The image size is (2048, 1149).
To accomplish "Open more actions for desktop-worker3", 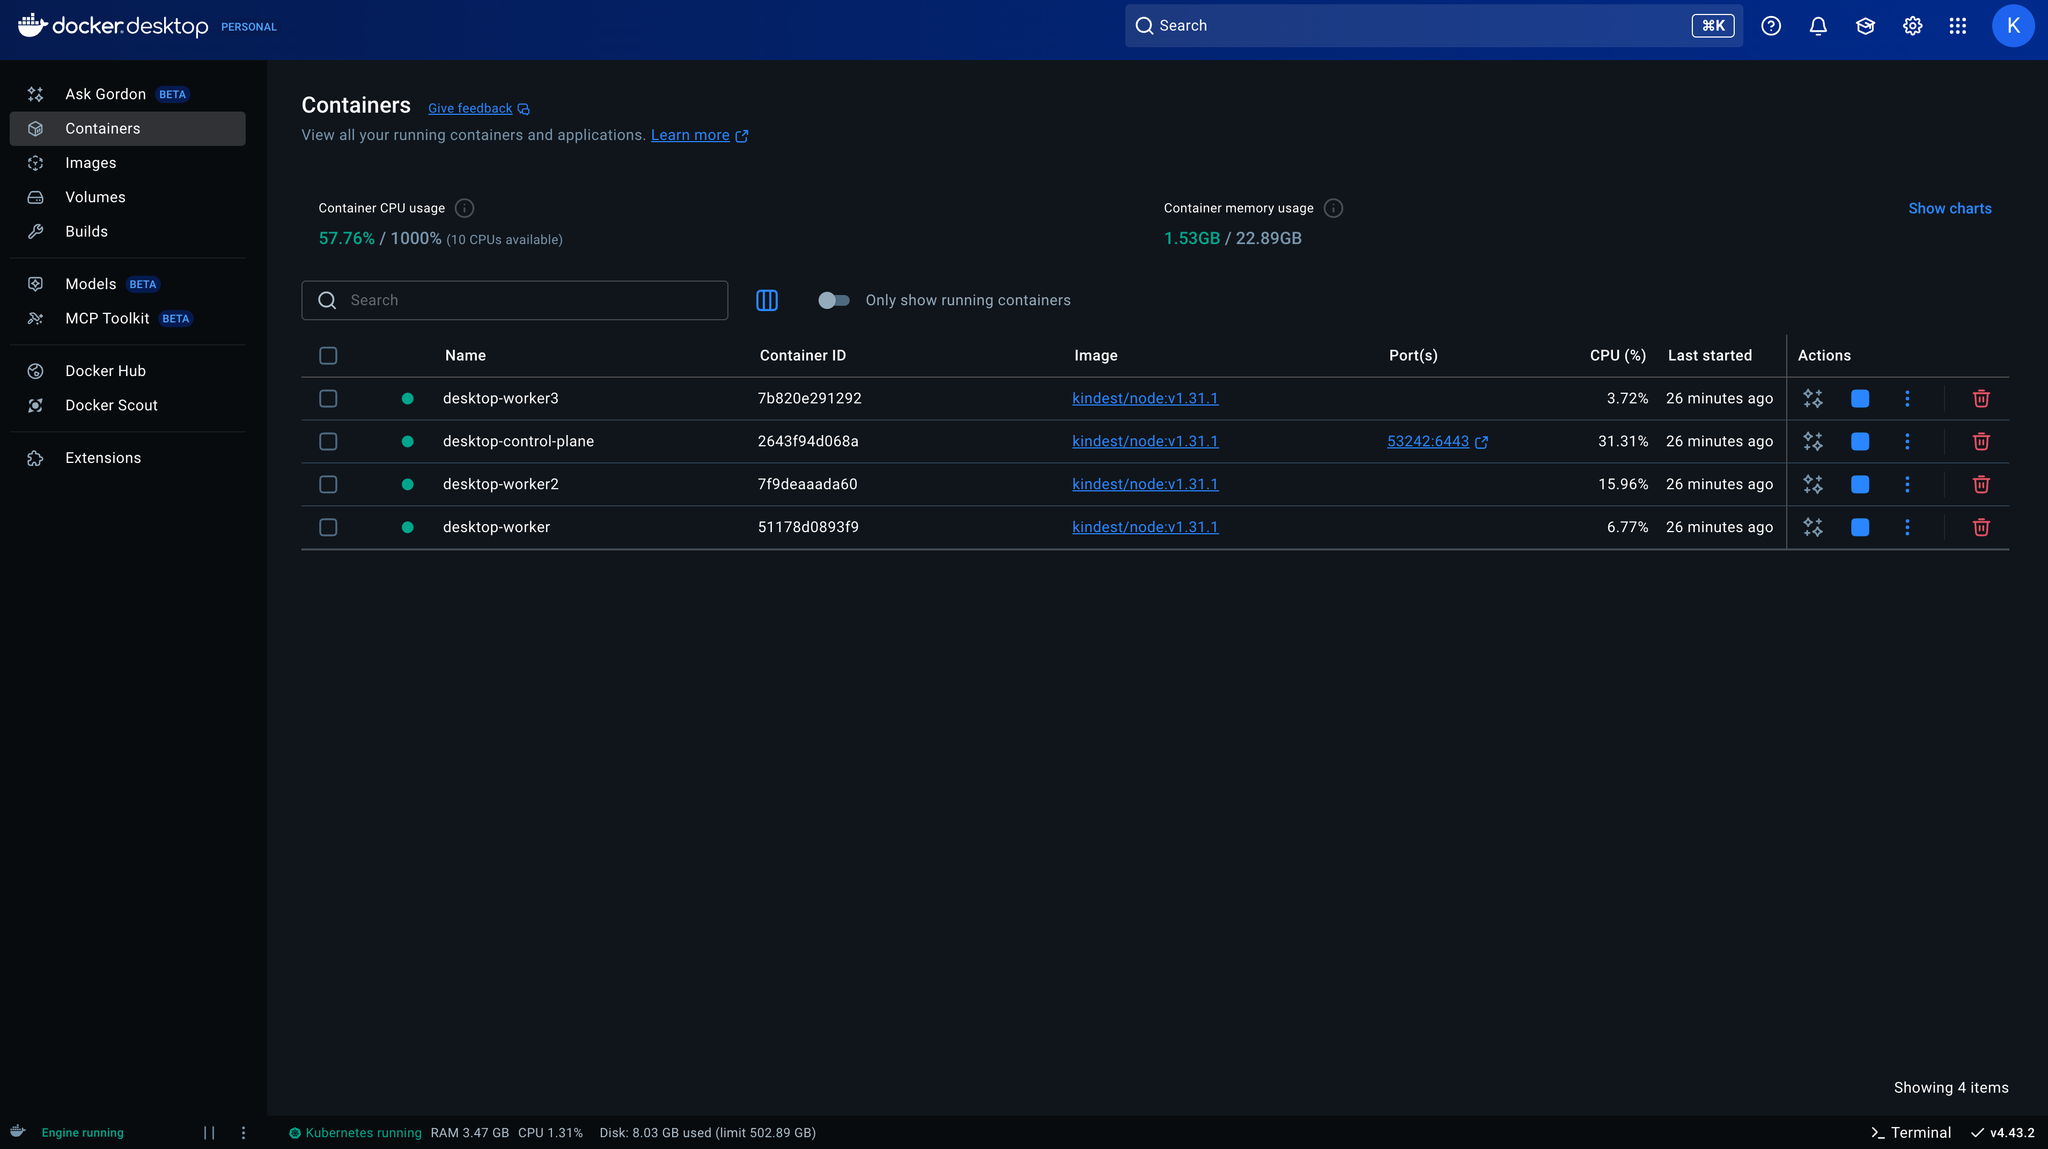I will pyautogui.click(x=1907, y=398).
